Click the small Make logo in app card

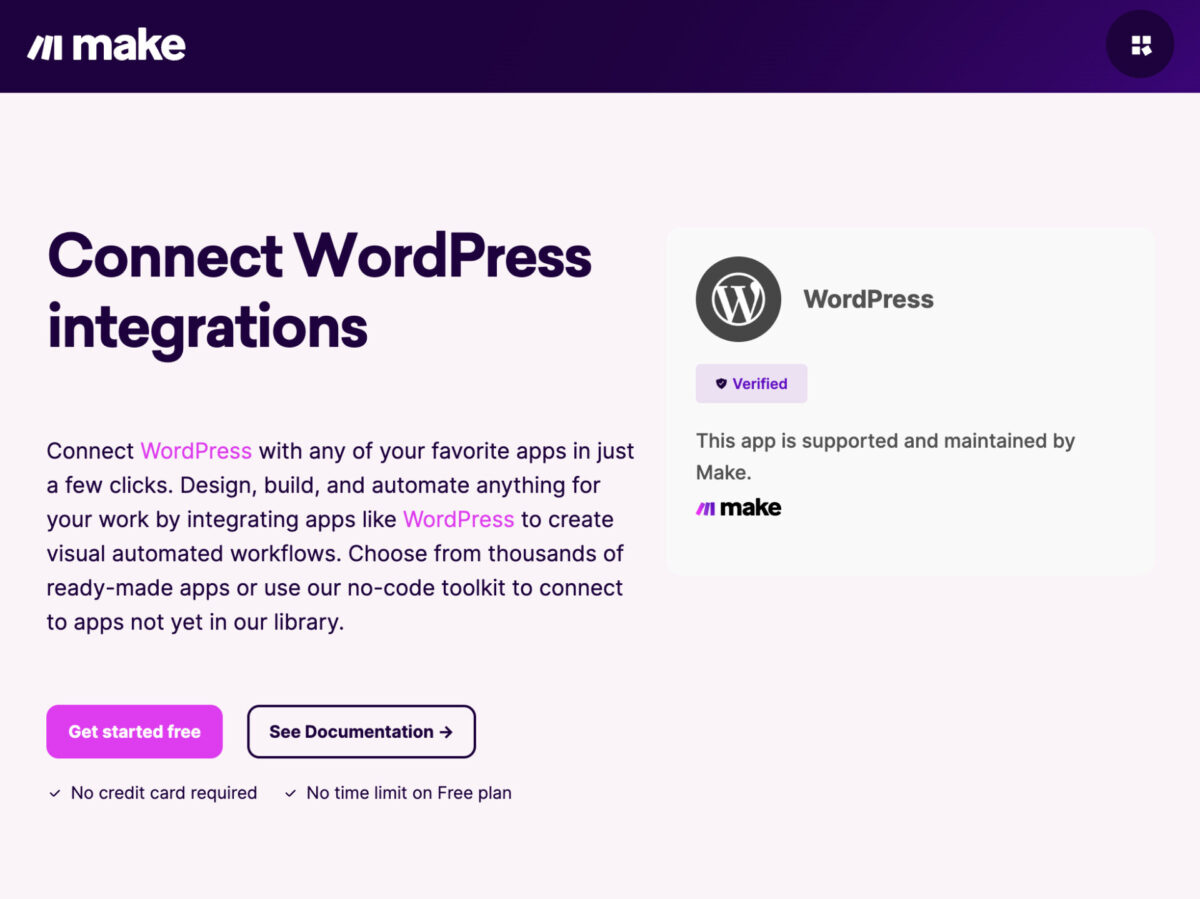(738, 508)
